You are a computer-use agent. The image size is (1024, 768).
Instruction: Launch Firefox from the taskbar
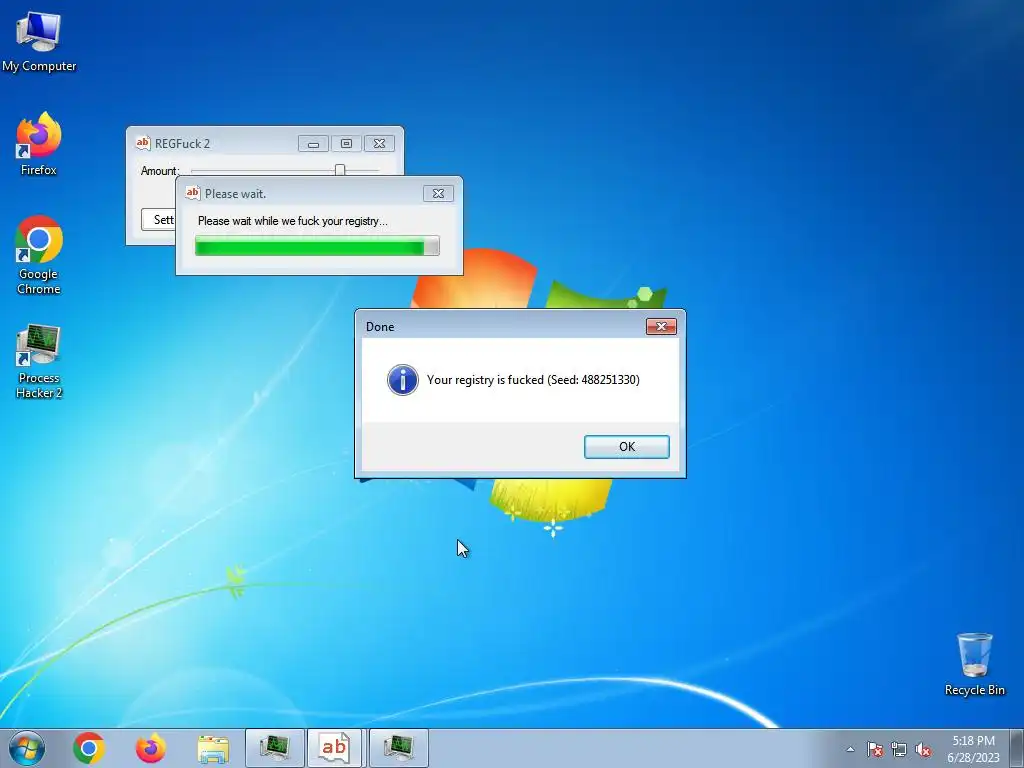[150, 748]
